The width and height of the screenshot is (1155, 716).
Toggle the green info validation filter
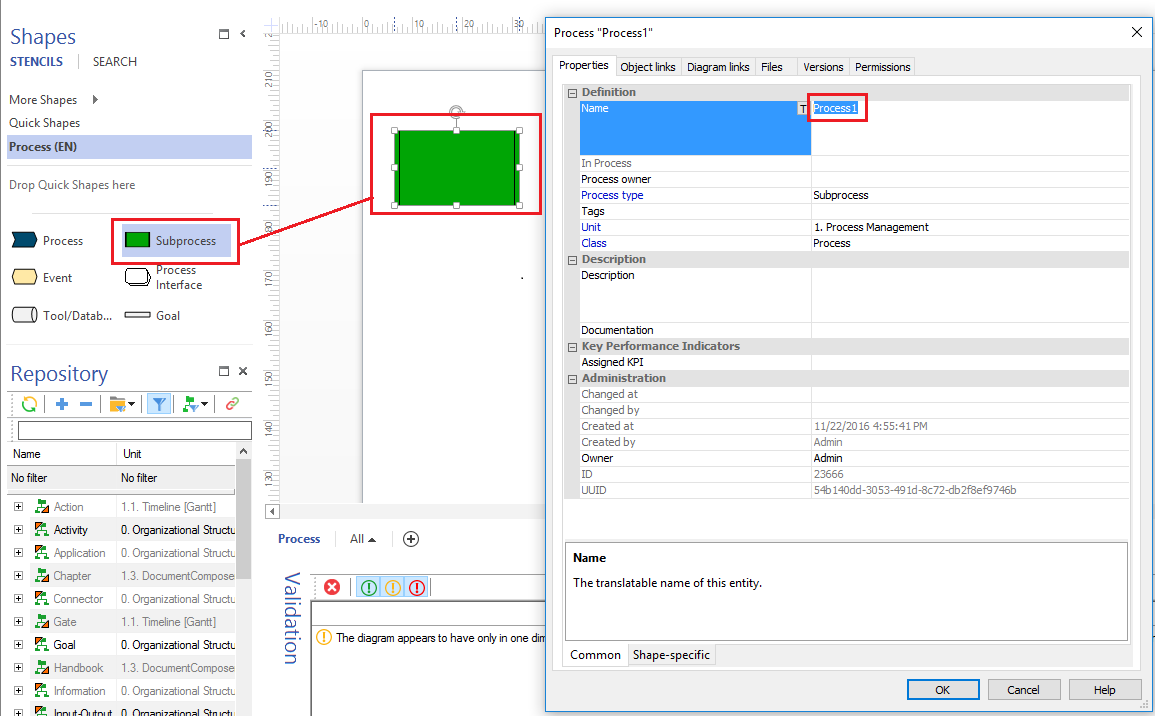click(369, 587)
